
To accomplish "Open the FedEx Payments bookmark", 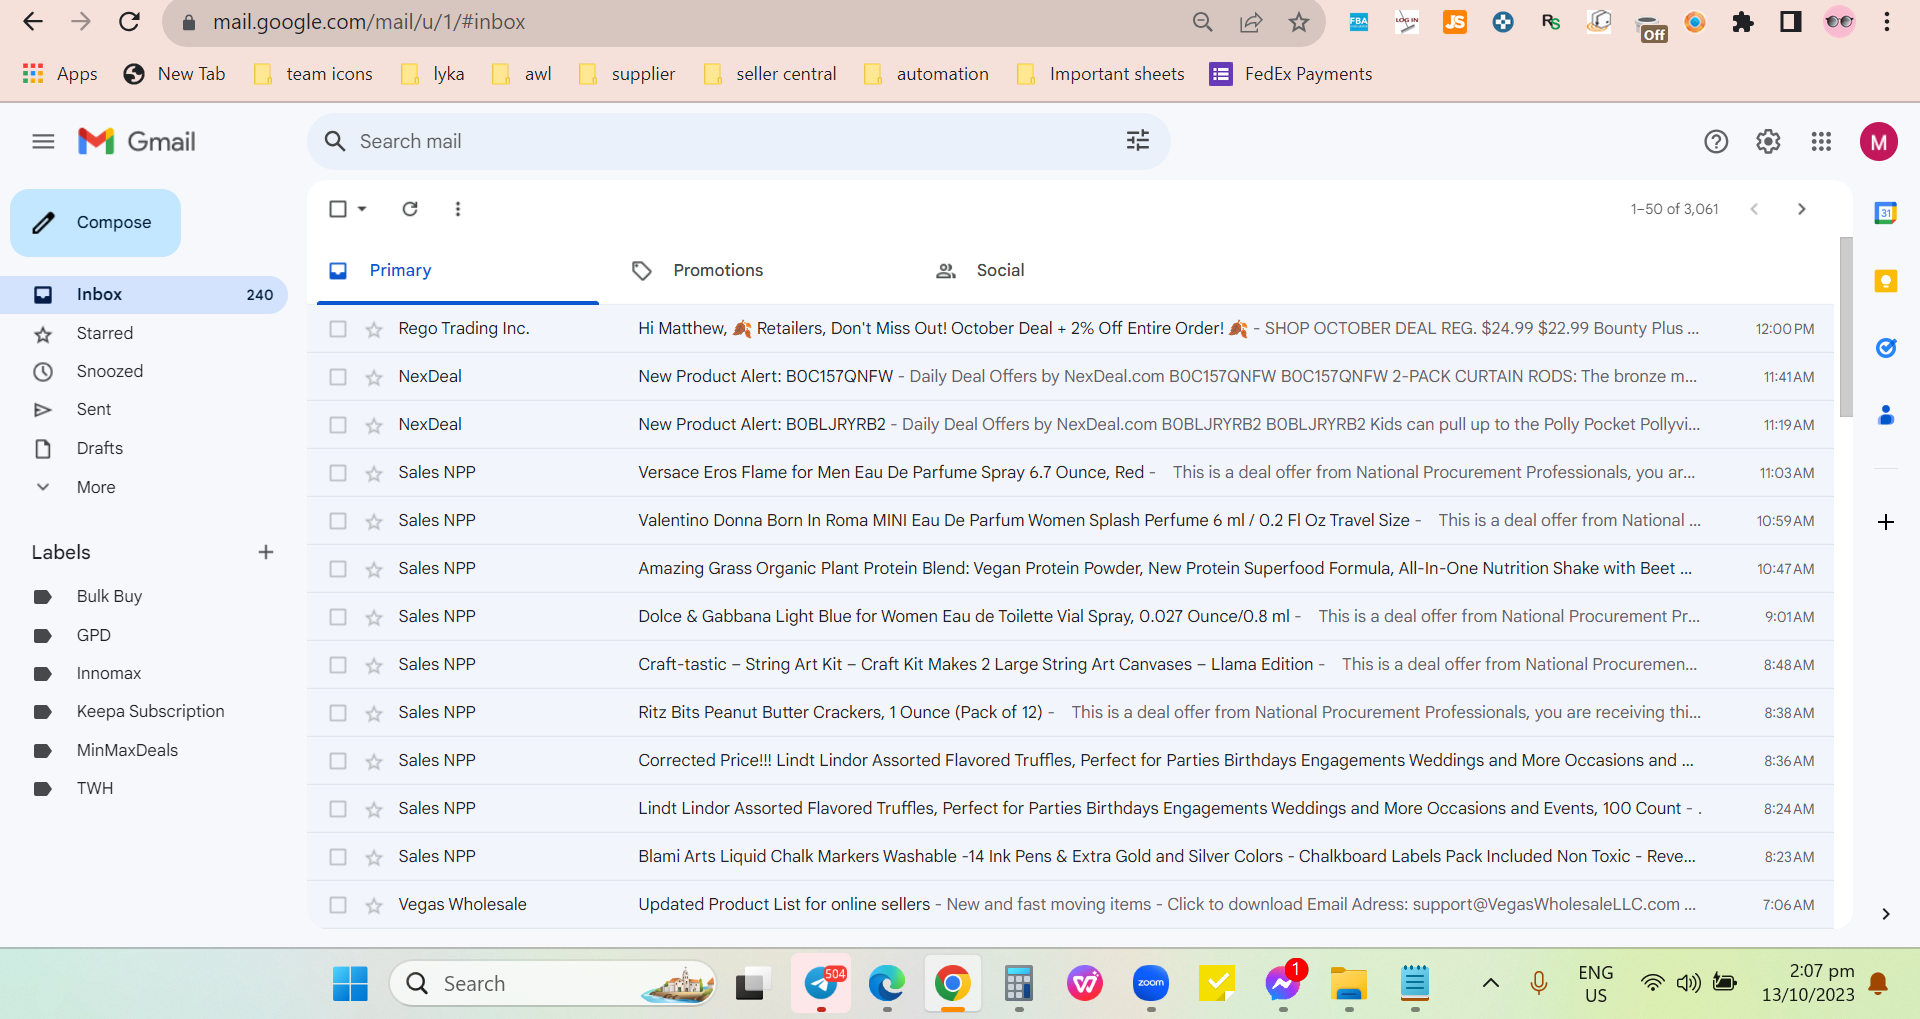I will (x=1291, y=74).
